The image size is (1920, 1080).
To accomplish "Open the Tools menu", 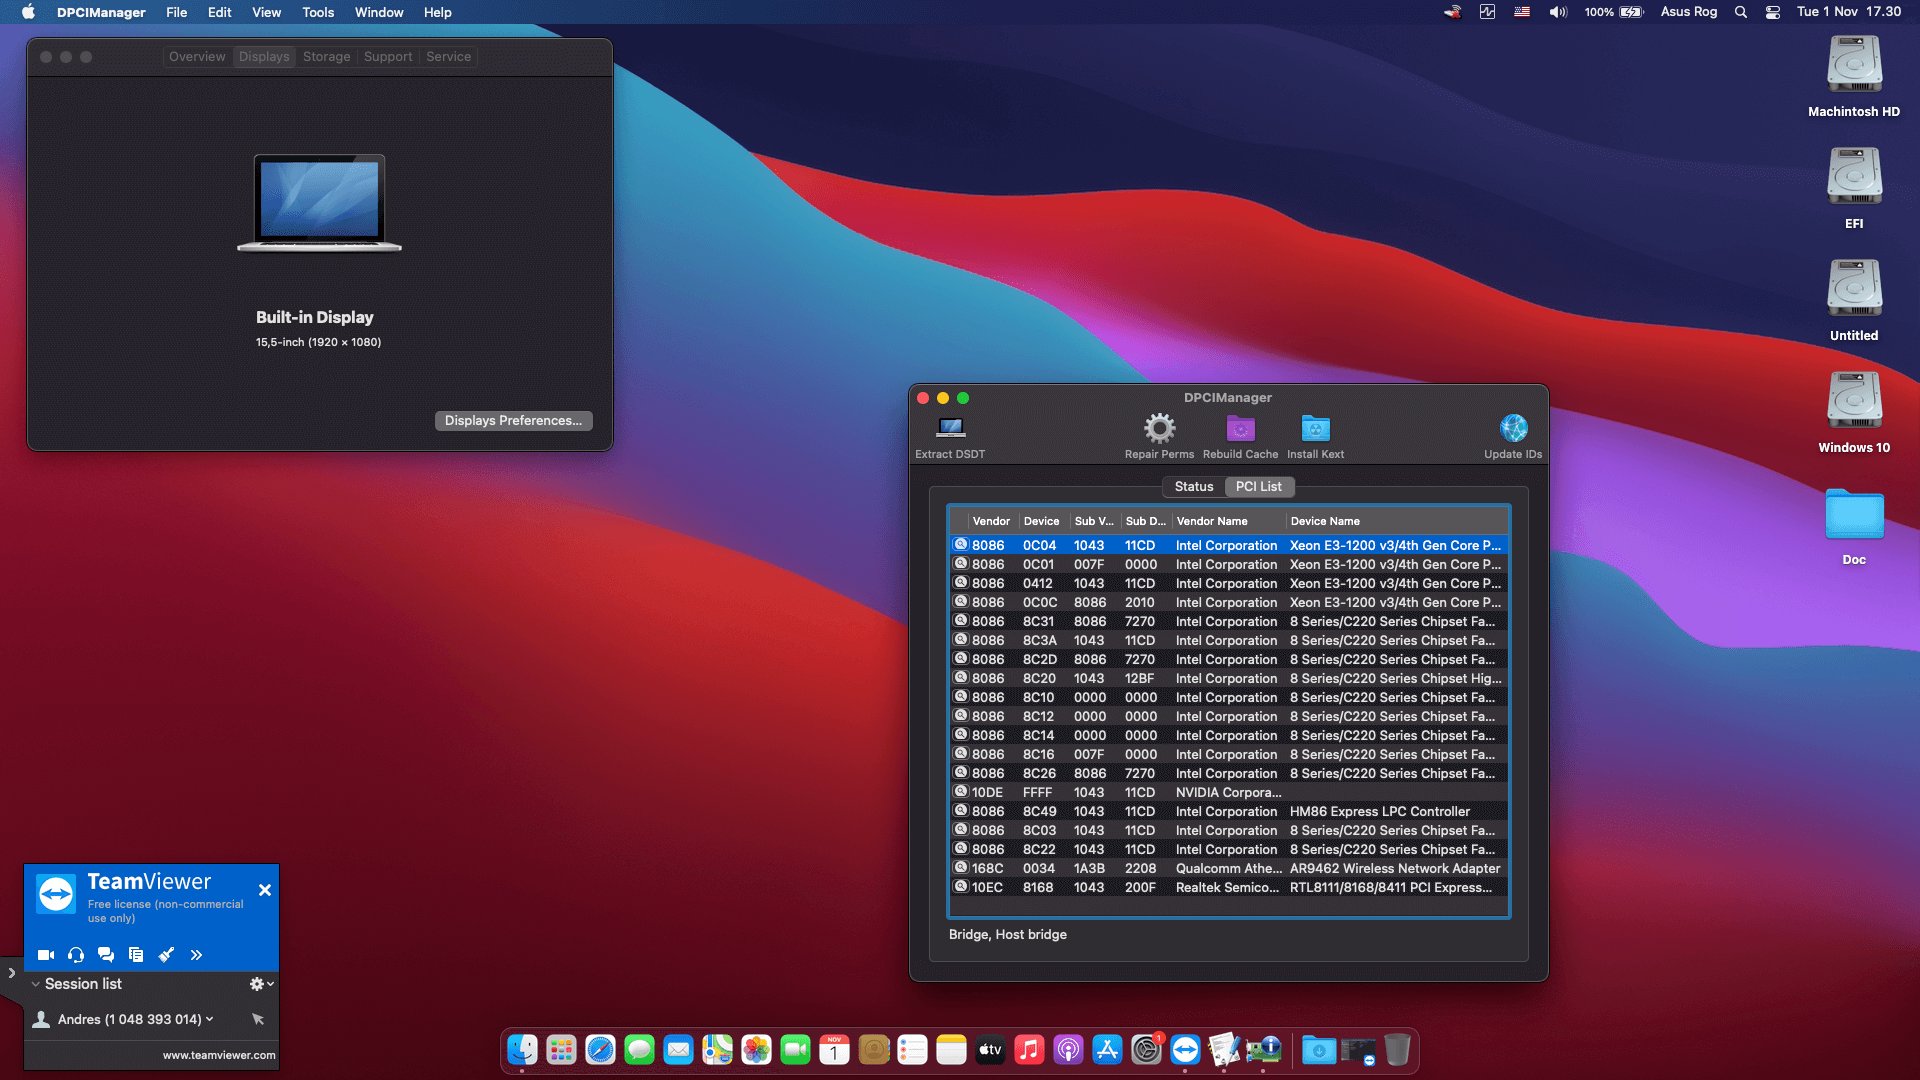I will coord(317,12).
